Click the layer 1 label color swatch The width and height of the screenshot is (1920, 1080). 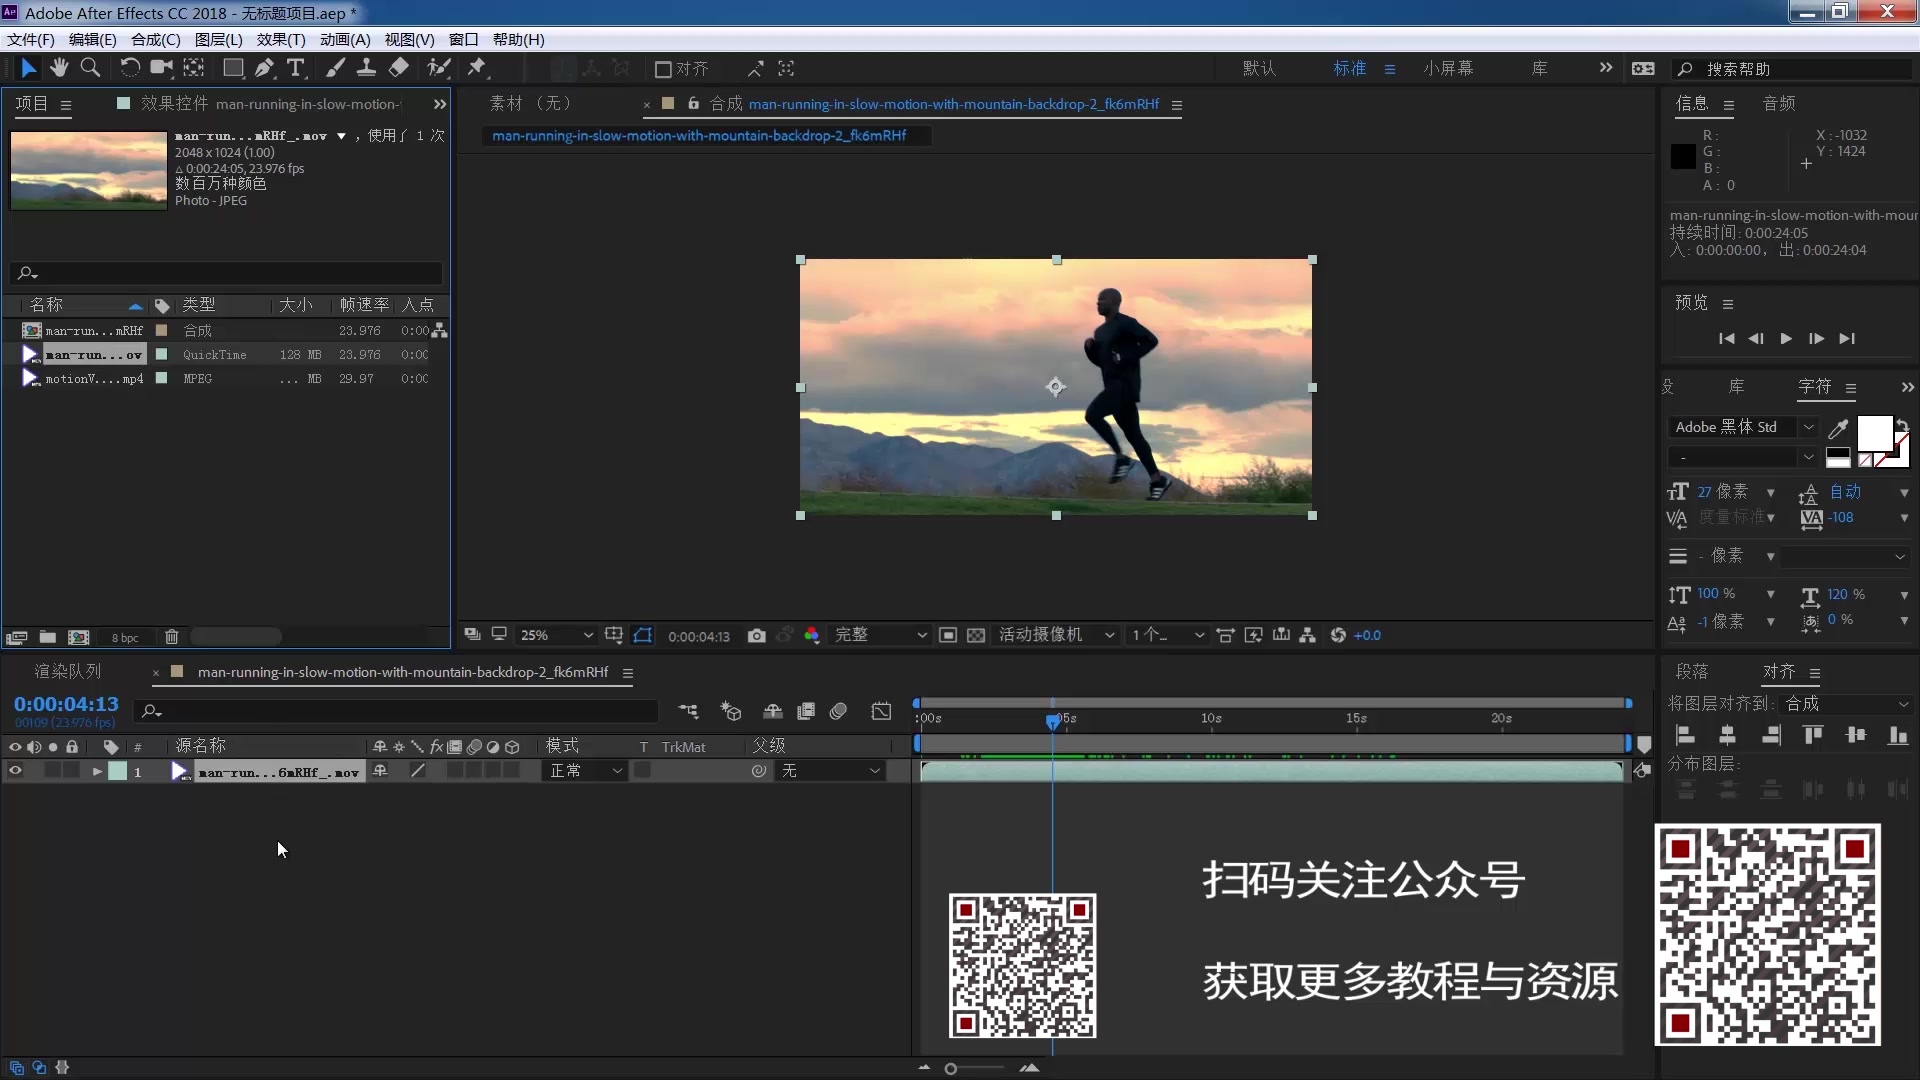pyautogui.click(x=118, y=771)
